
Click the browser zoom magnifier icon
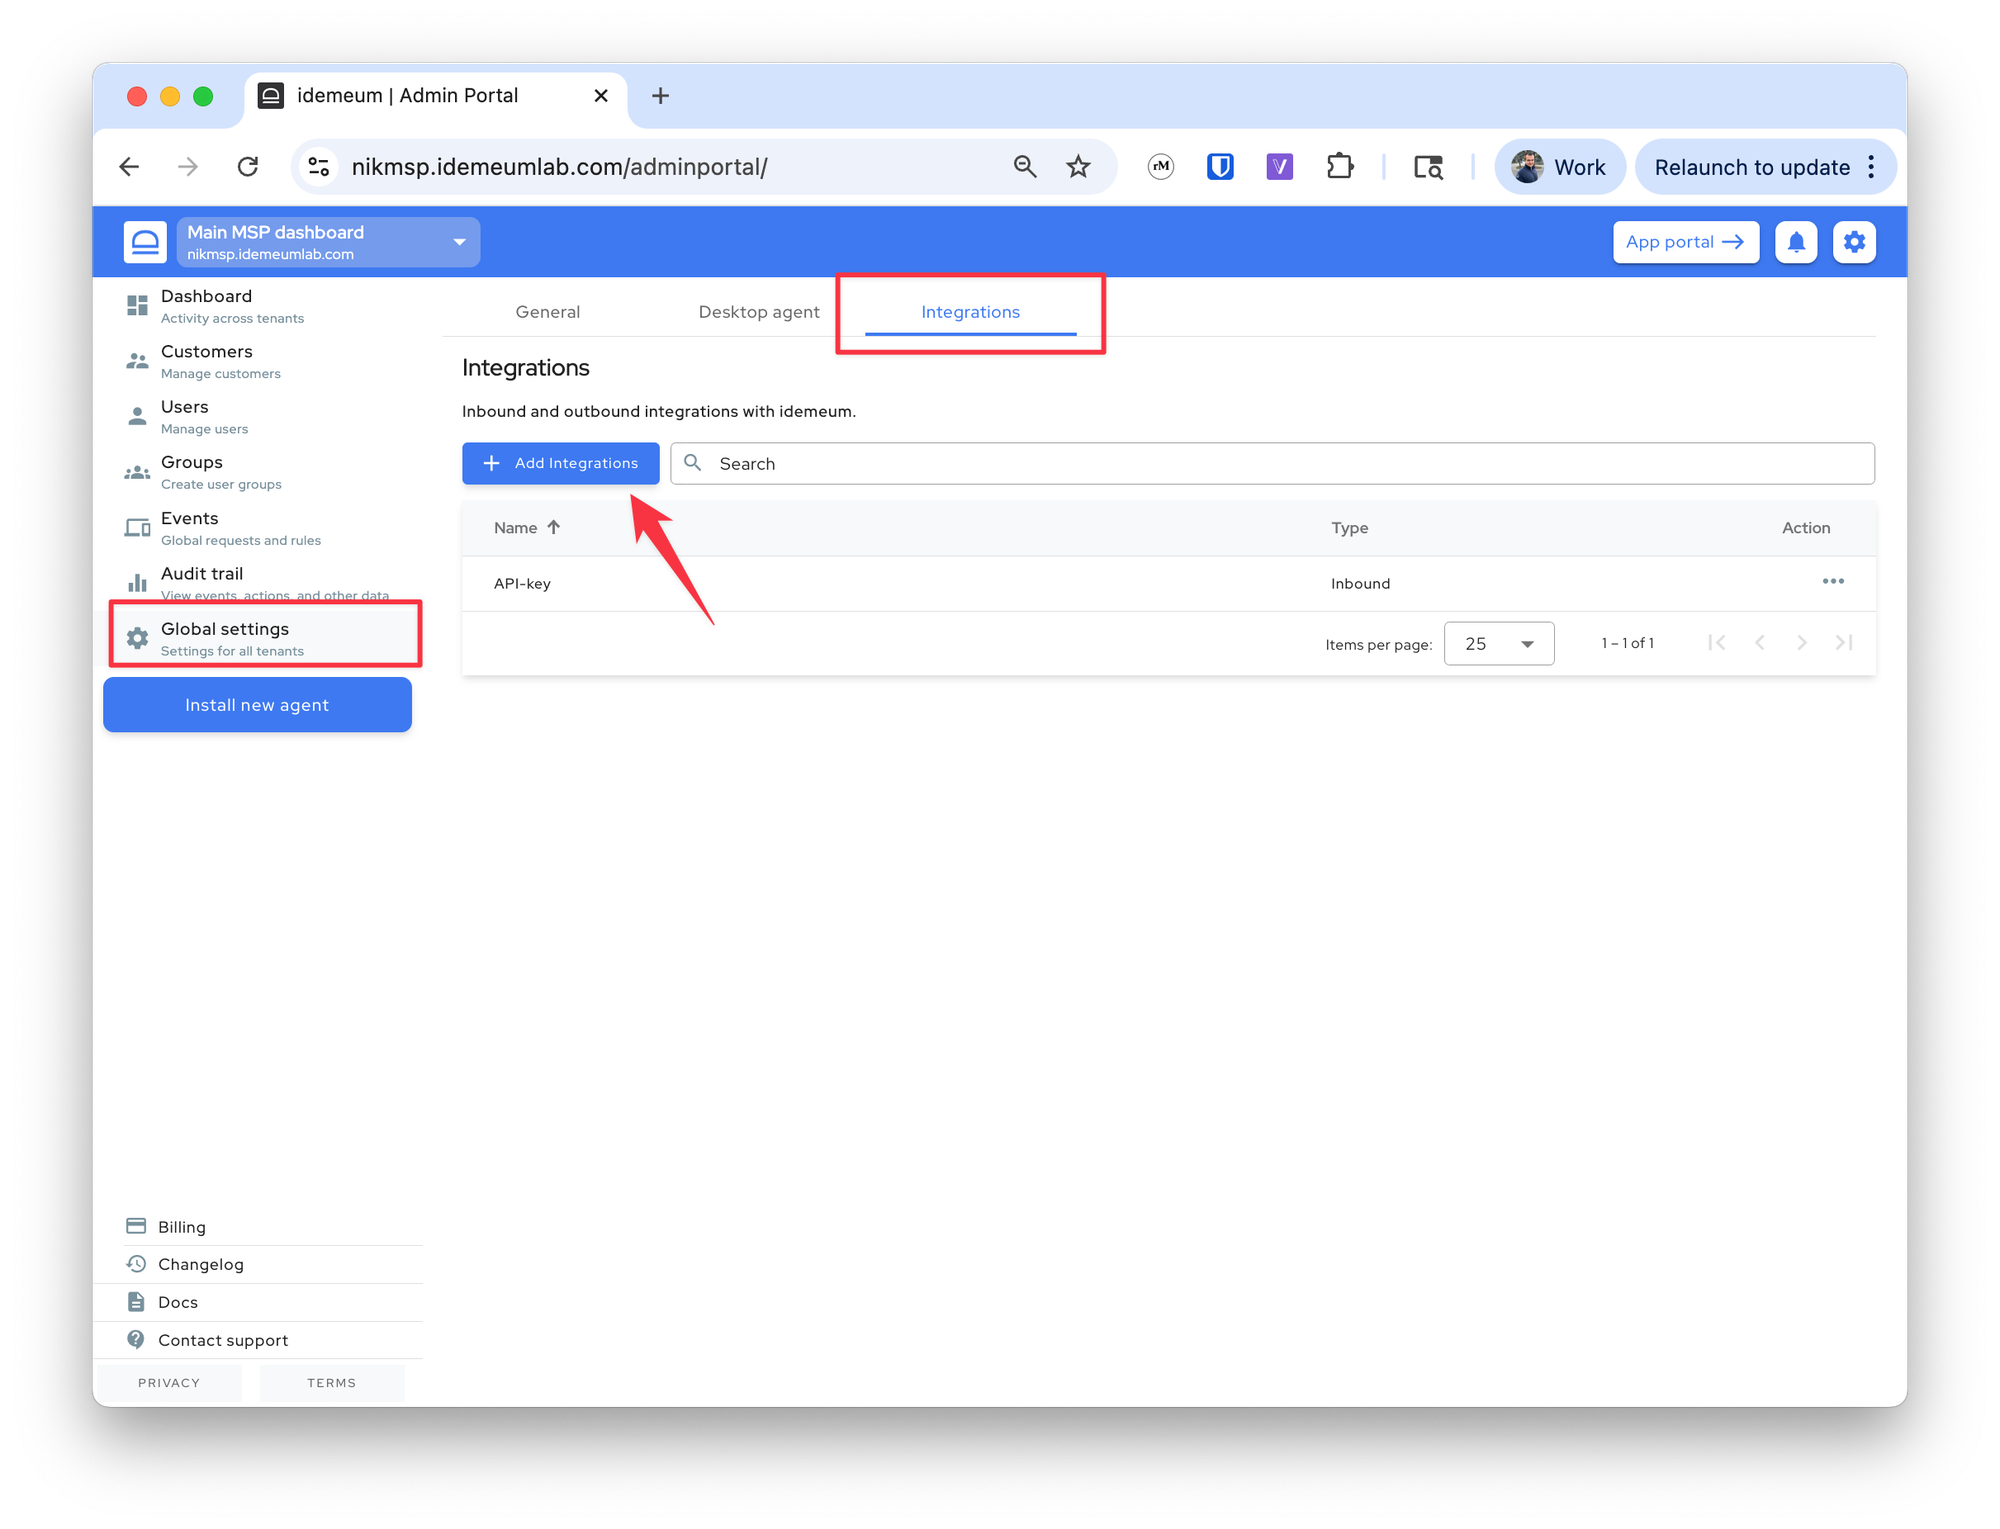(1025, 167)
